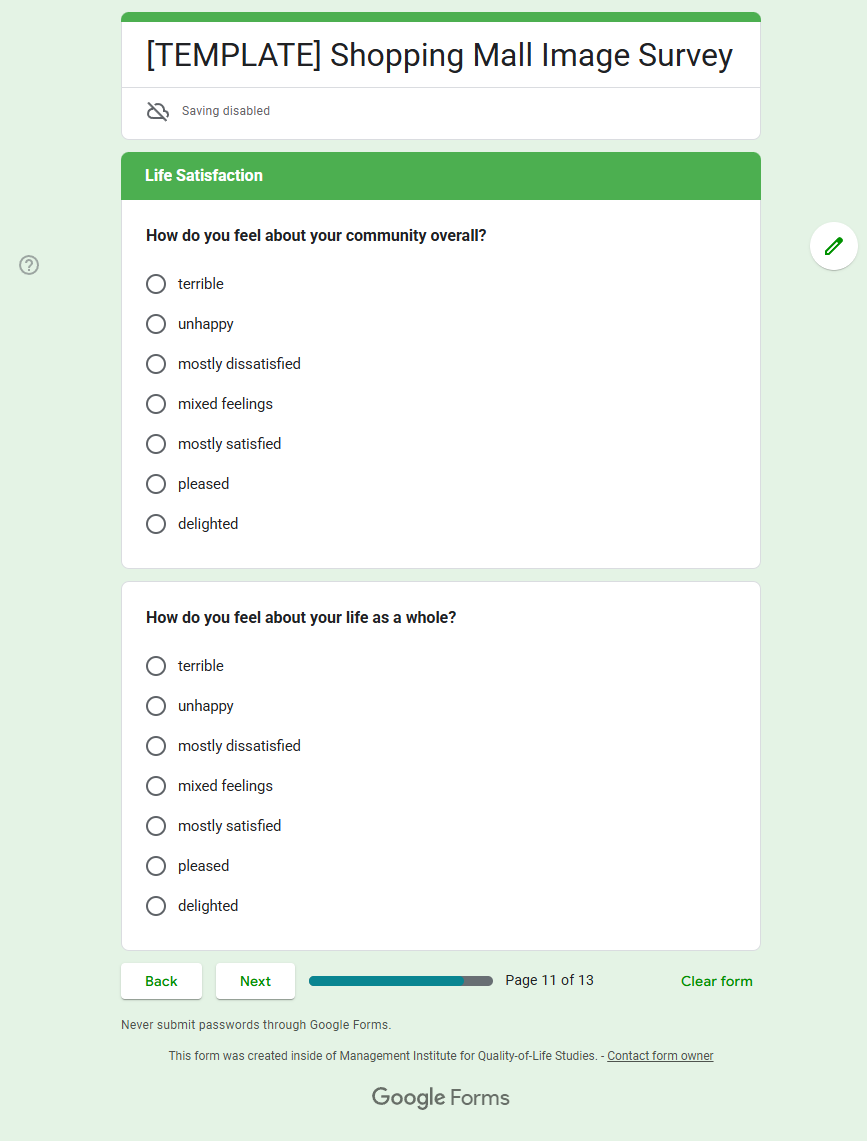Viewport: 867px width, 1141px height.
Task: Click the saving disabled cloud icon
Action: [x=158, y=111]
